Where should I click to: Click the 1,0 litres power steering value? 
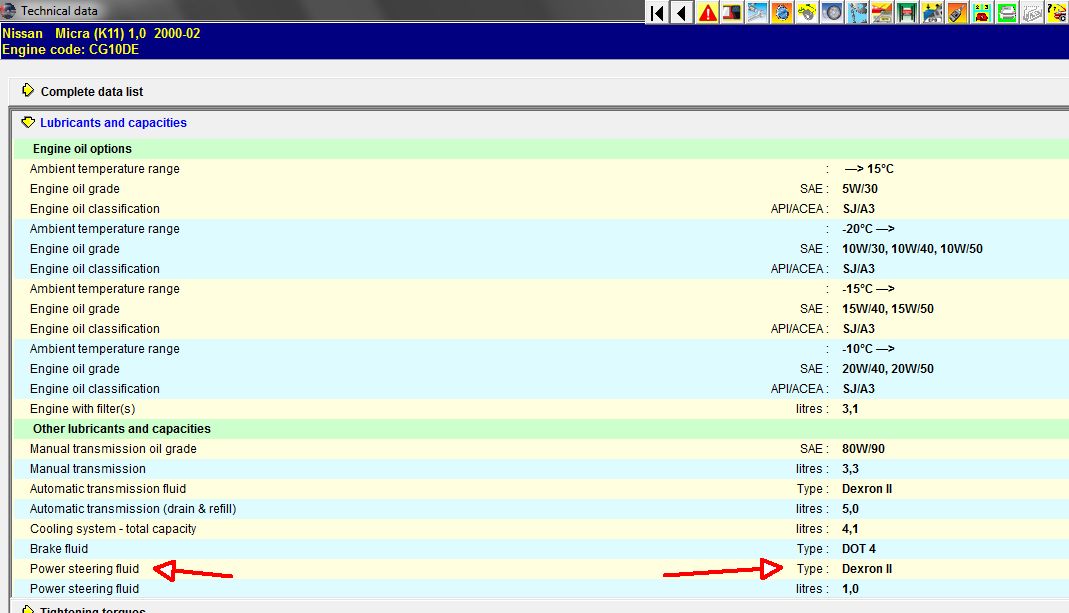click(850, 589)
